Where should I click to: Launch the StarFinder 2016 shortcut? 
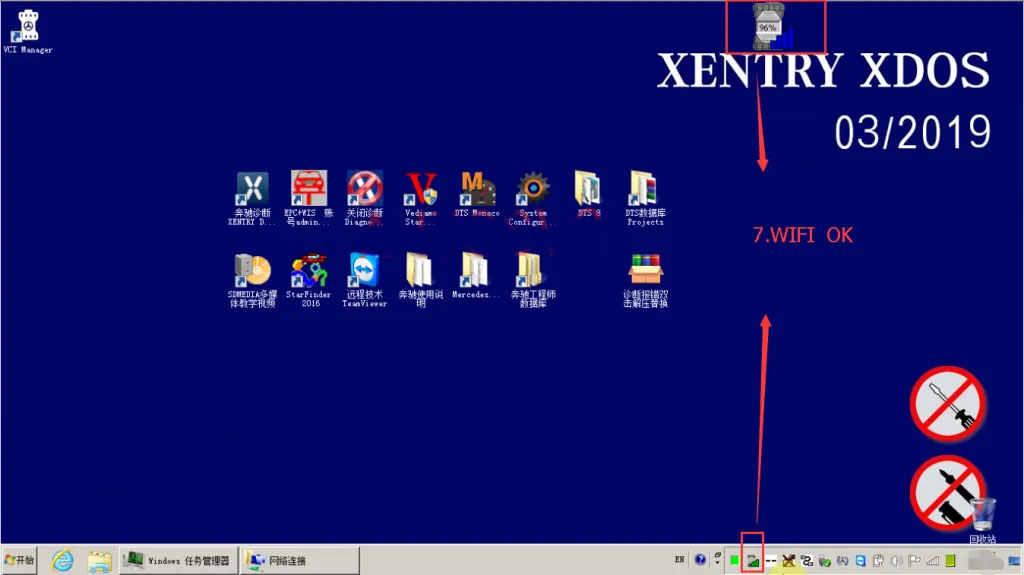tap(309, 280)
